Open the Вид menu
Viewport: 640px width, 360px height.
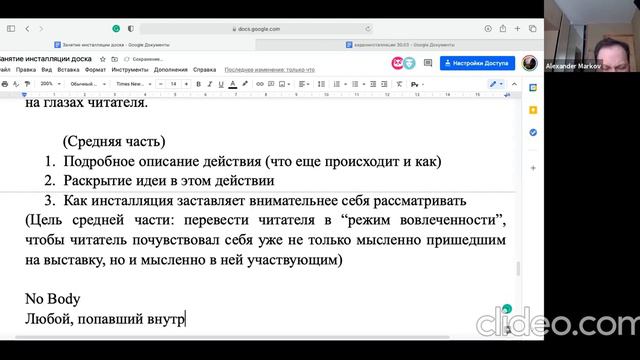(x=47, y=70)
